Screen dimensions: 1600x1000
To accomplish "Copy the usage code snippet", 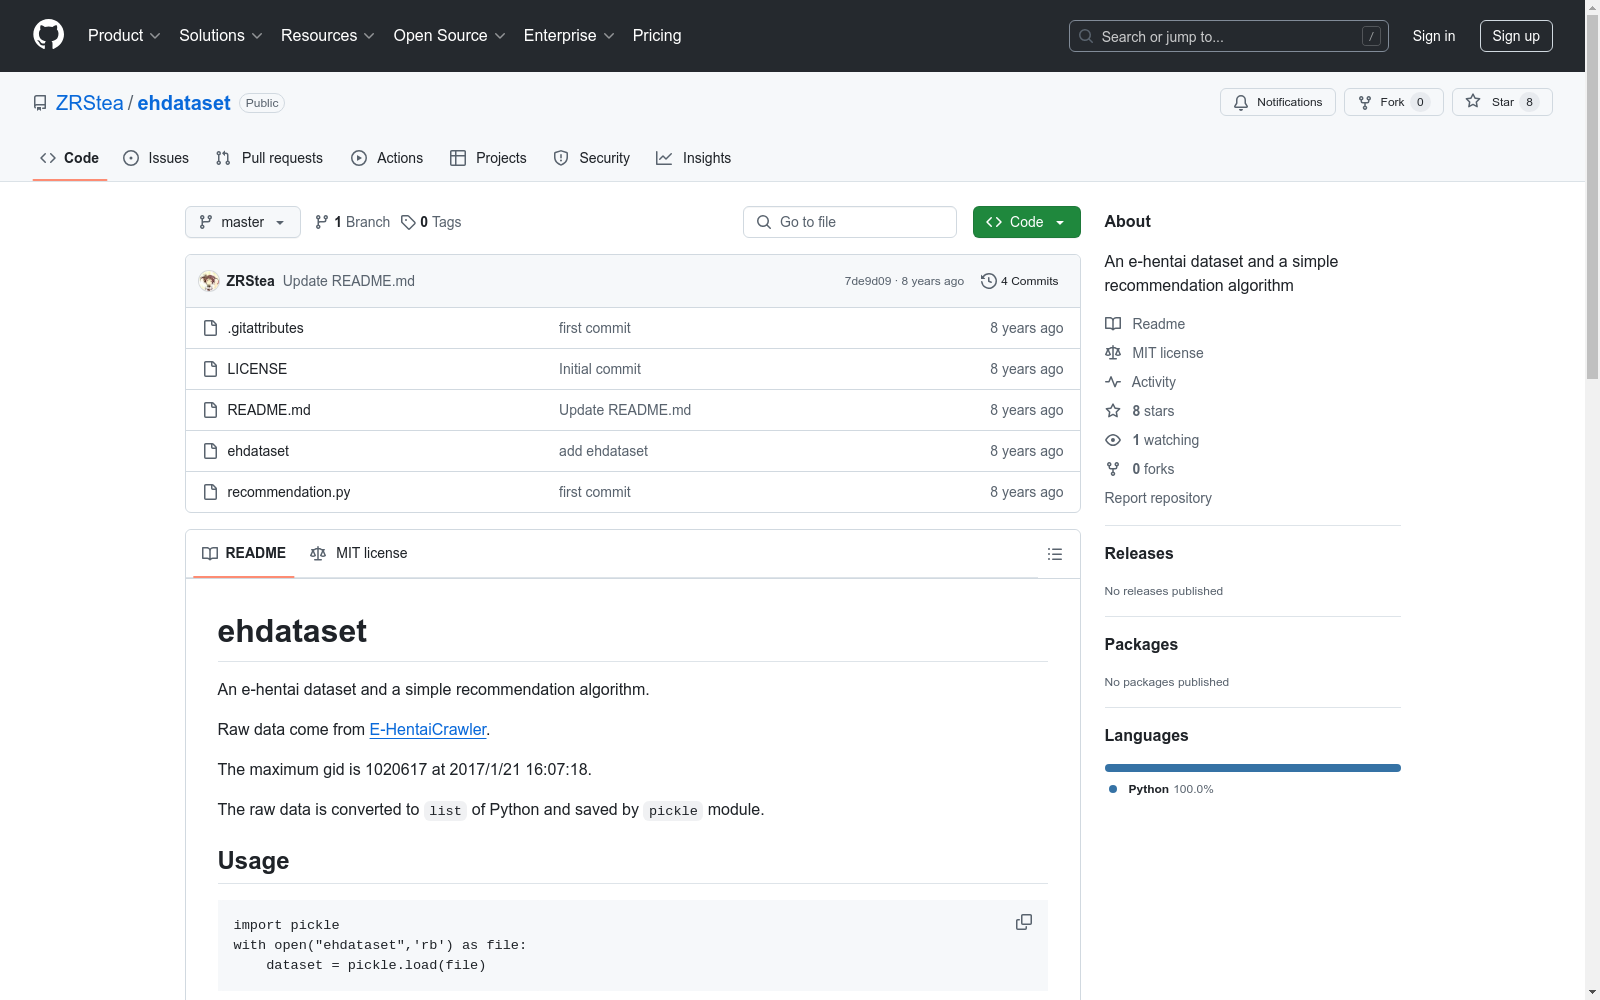I will 1024,922.
